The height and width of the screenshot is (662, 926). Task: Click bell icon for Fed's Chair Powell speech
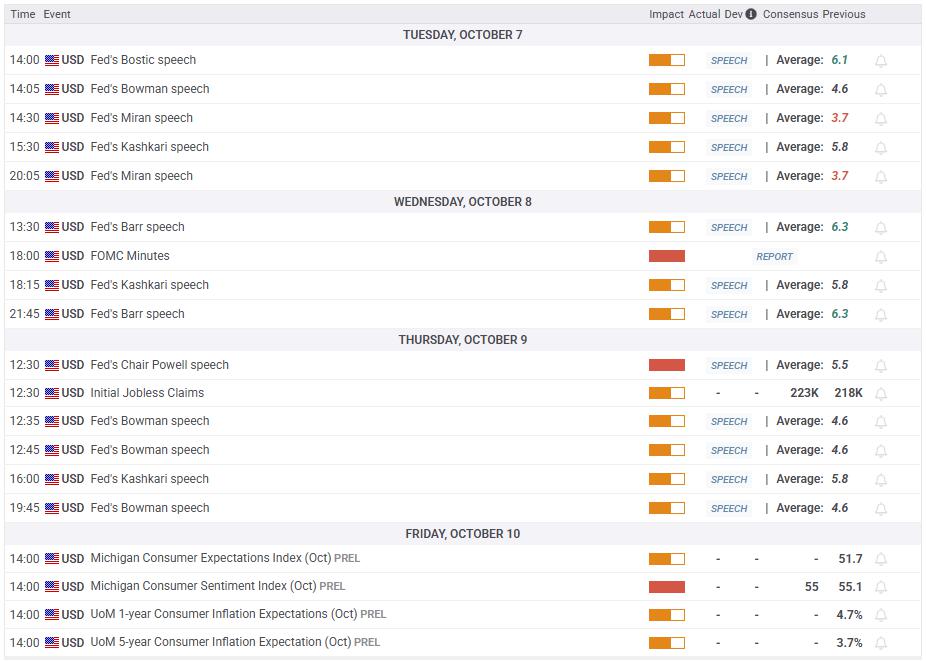pyautogui.click(x=881, y=366)
